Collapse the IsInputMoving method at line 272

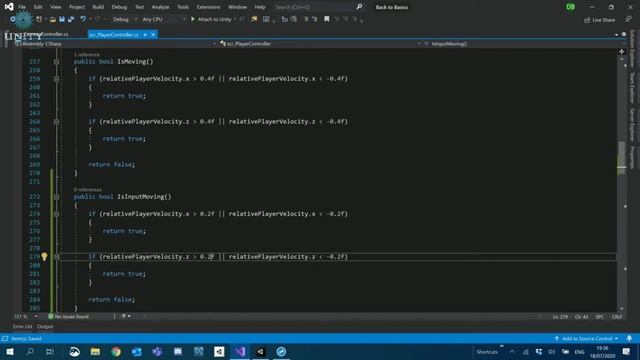[56, 197]
